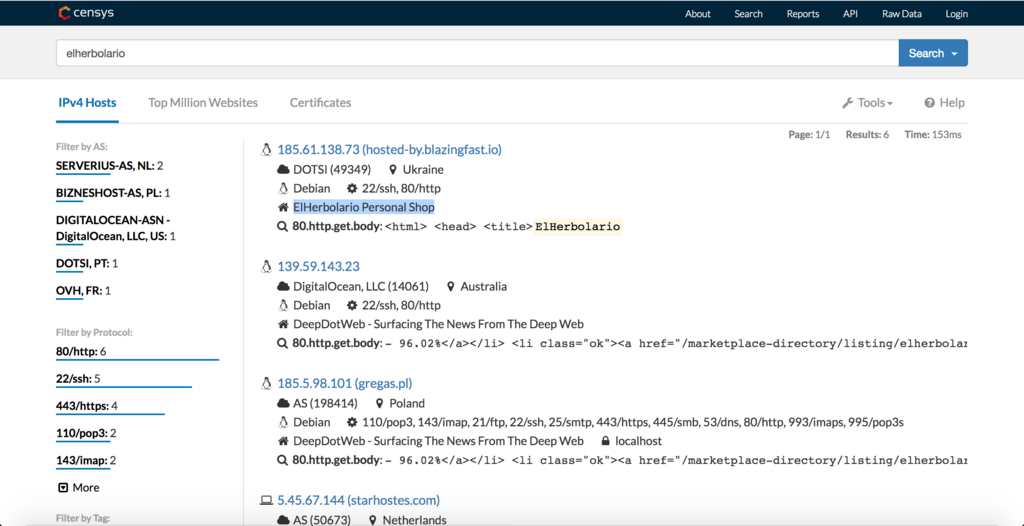1024x526 pixels.
Task: Open the Search button dropdown caret
Action: (x=955, y=54)
